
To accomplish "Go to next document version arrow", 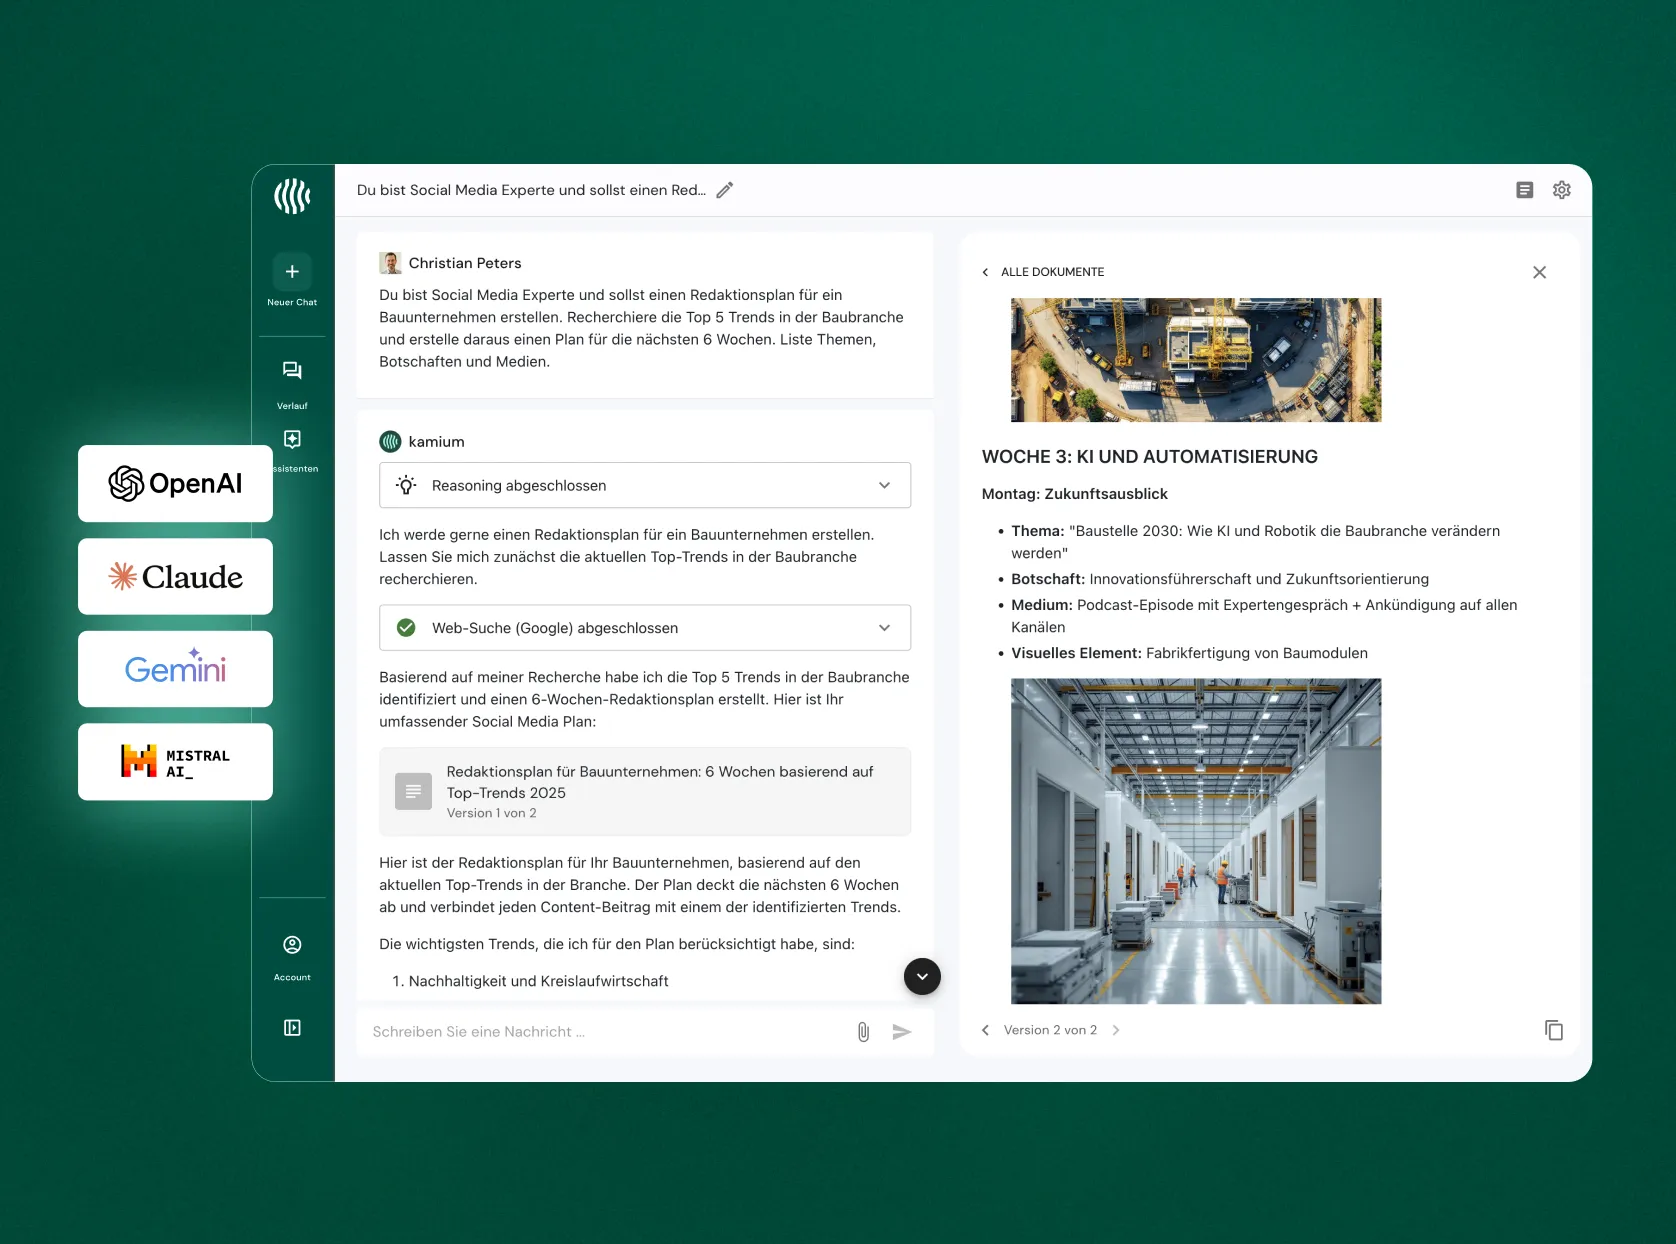I will pos(1116,1030).
